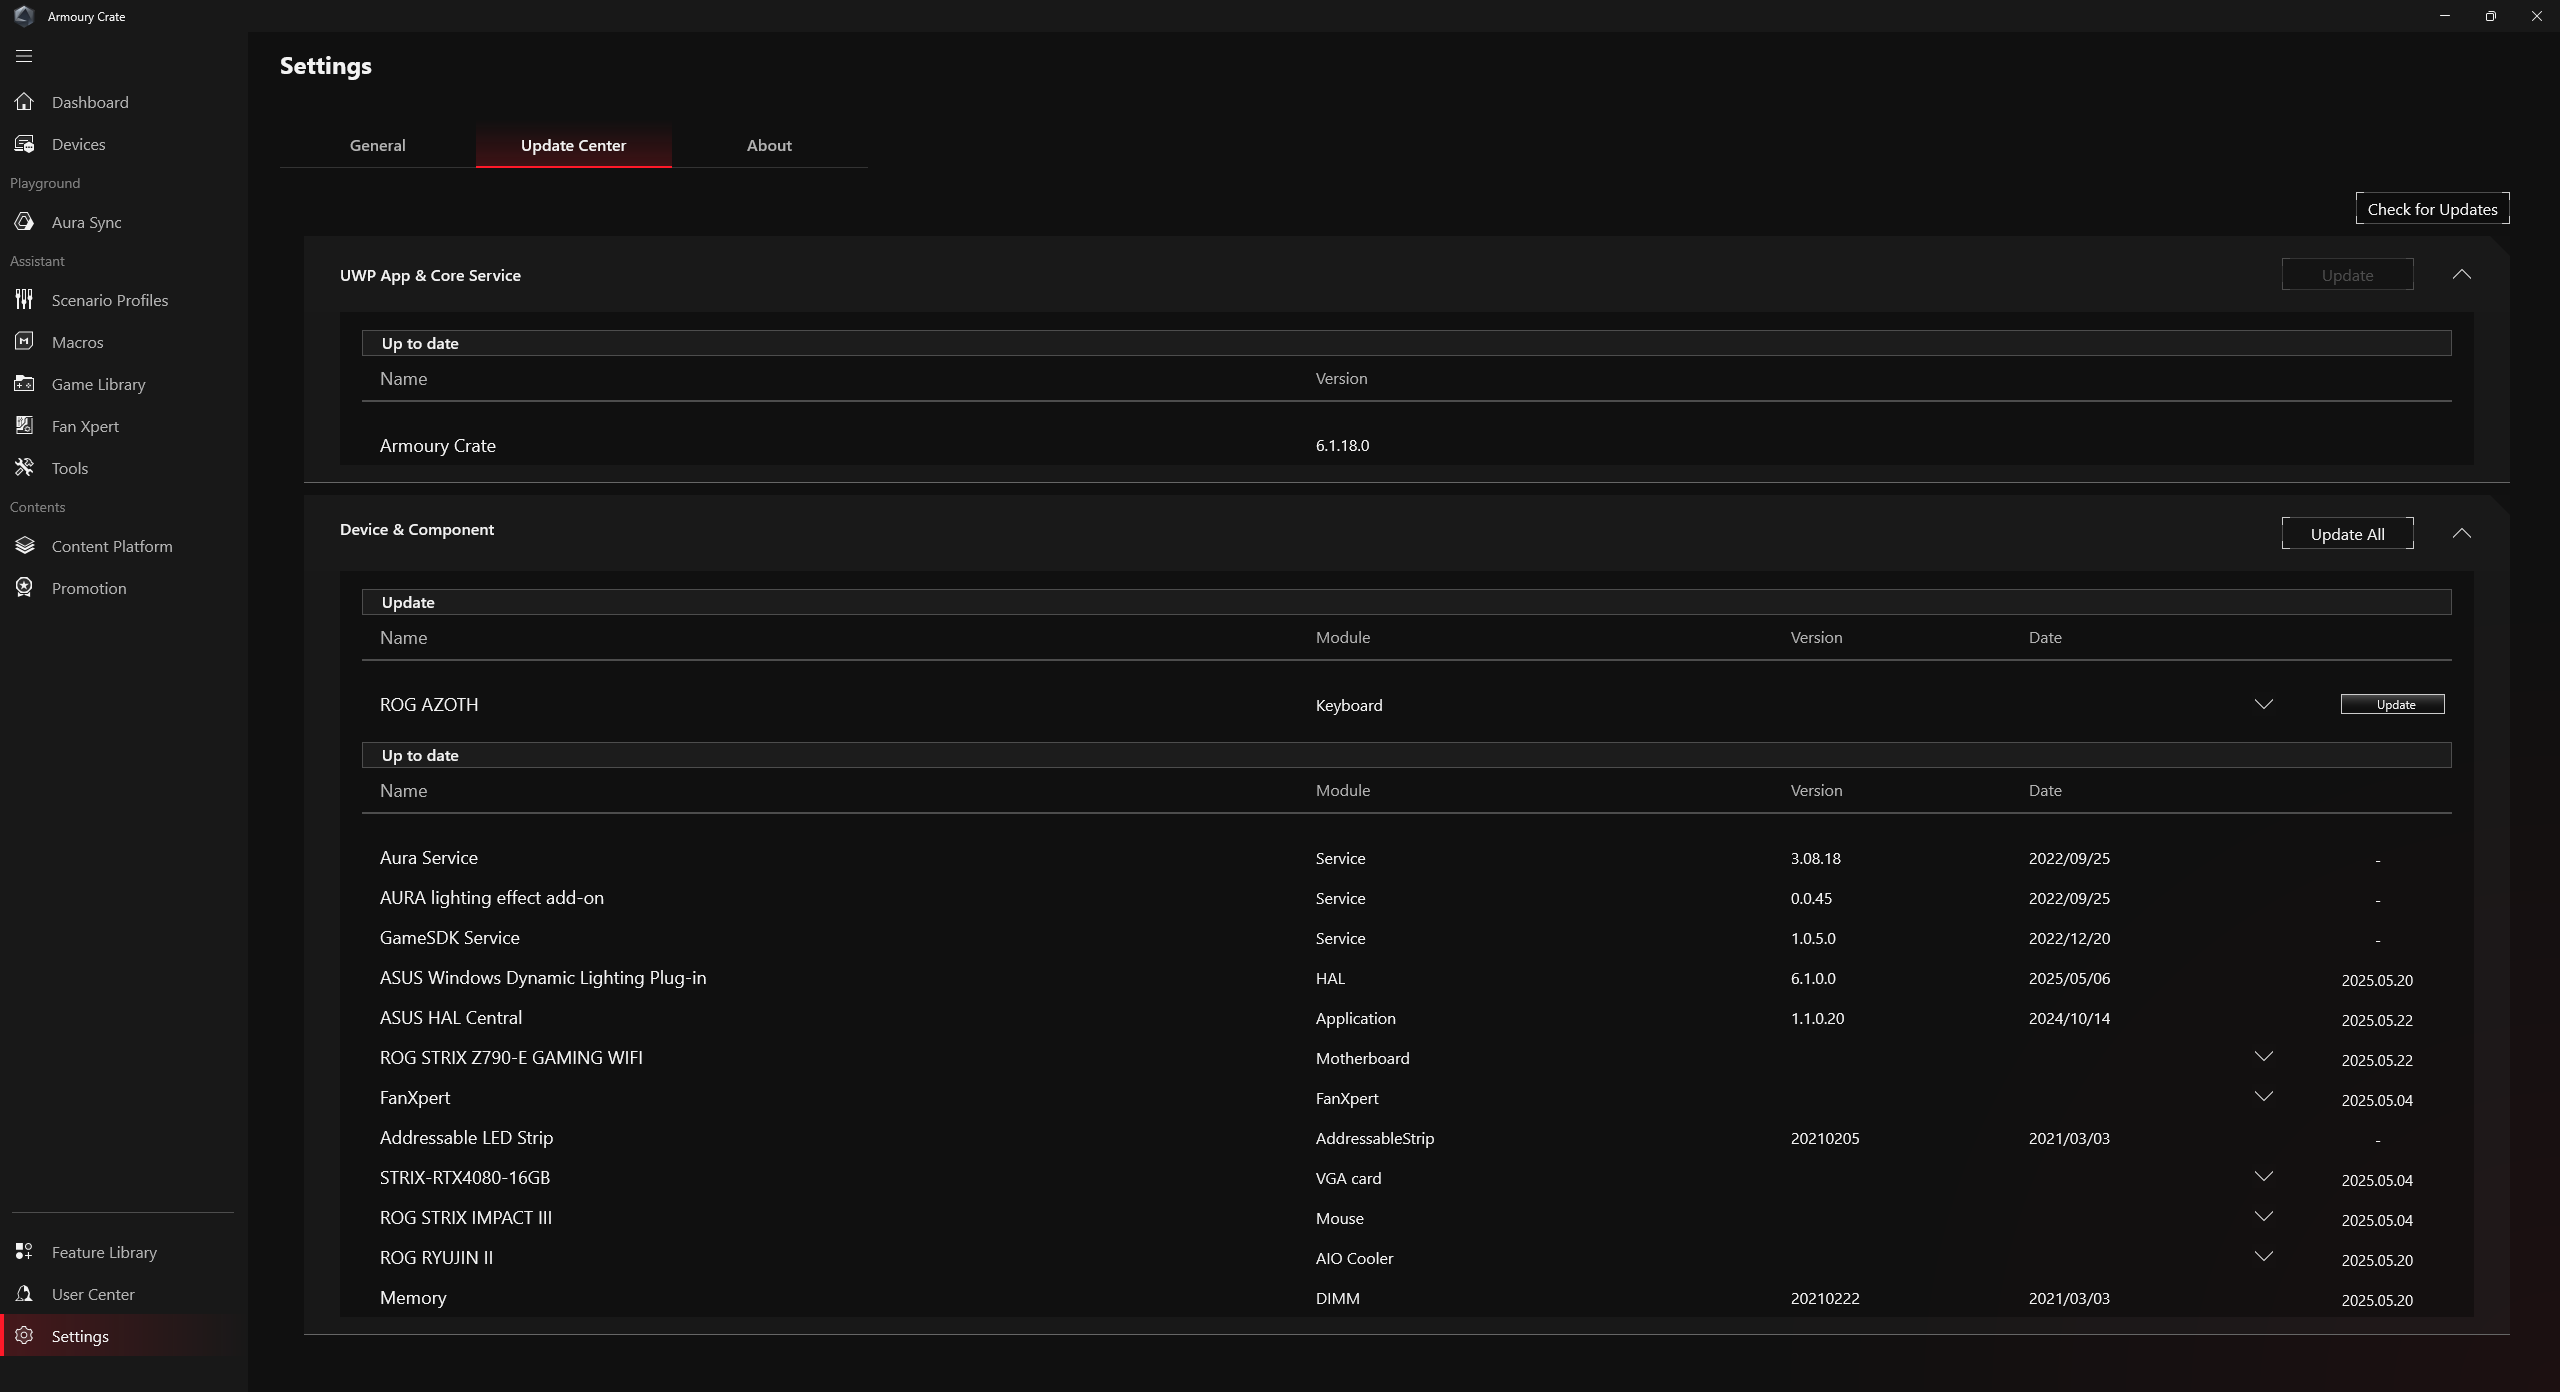
Task: Open User Center
Action: click(x=124, y=1294)
